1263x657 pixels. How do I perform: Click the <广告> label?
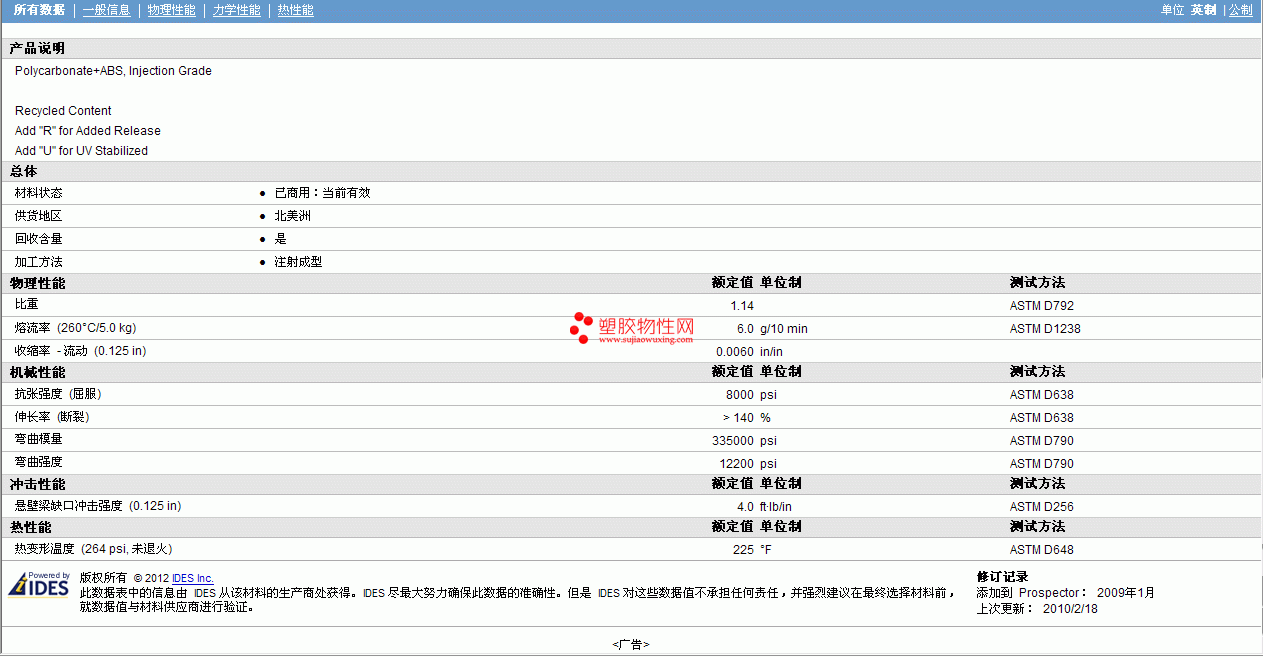pos(631,645)
